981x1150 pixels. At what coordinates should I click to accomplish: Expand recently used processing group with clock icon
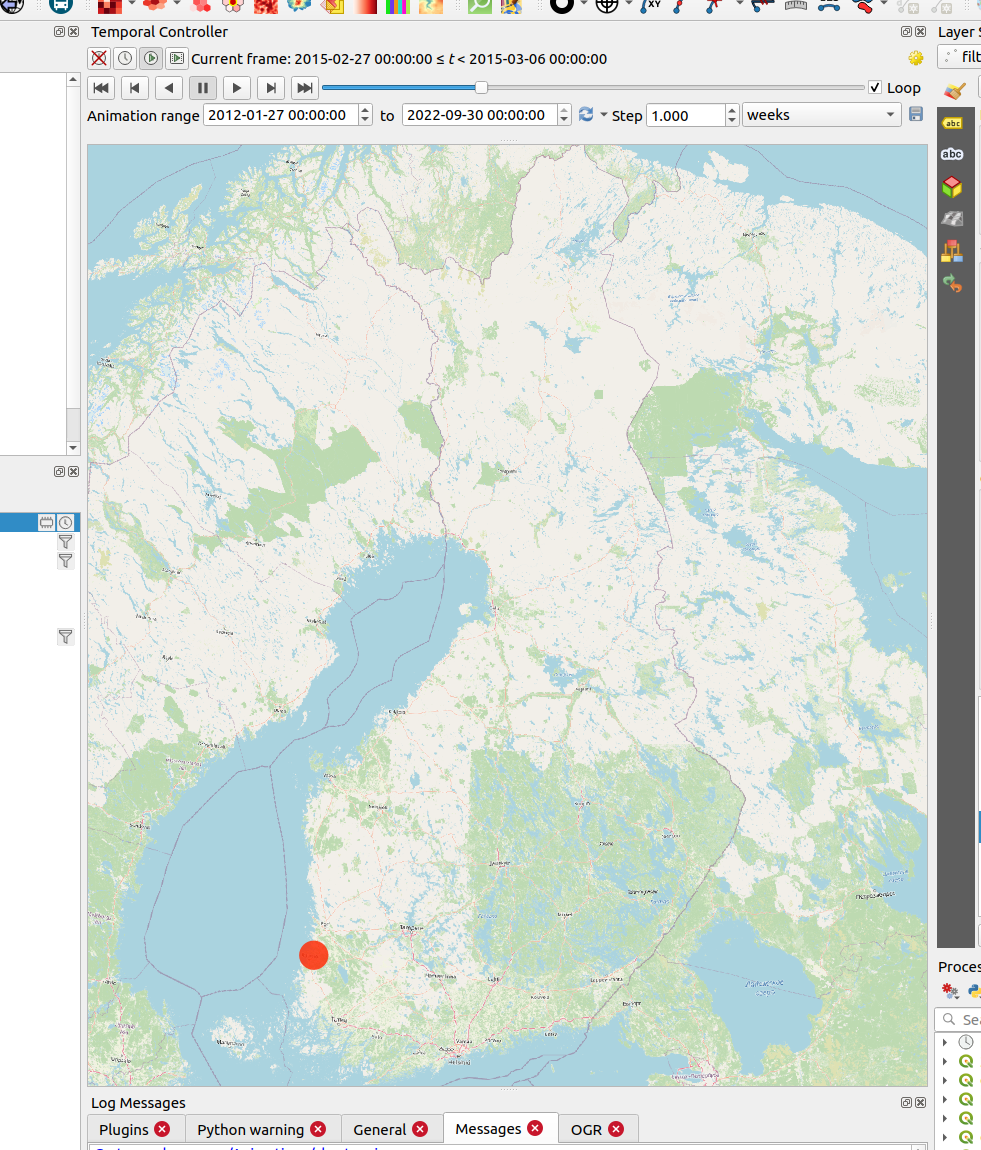tap(945, 1042)
